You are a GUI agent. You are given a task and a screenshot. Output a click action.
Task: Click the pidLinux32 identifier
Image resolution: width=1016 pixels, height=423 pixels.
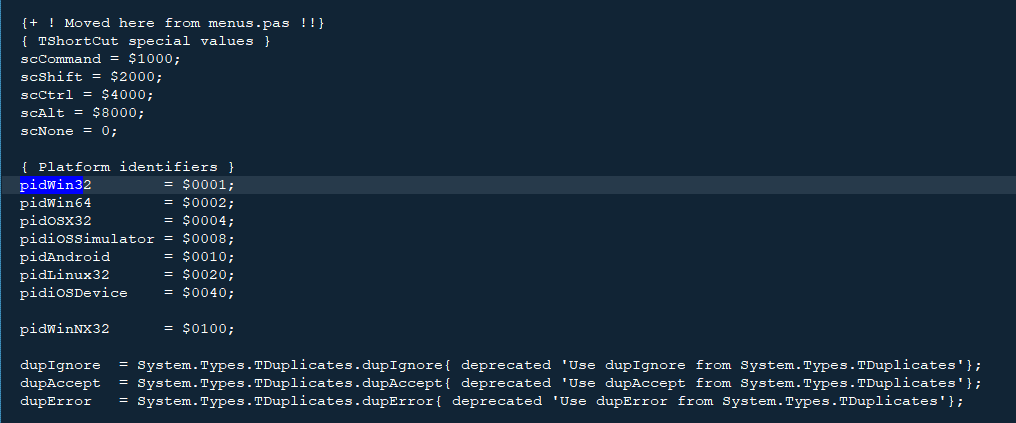[x=65, y=275]
